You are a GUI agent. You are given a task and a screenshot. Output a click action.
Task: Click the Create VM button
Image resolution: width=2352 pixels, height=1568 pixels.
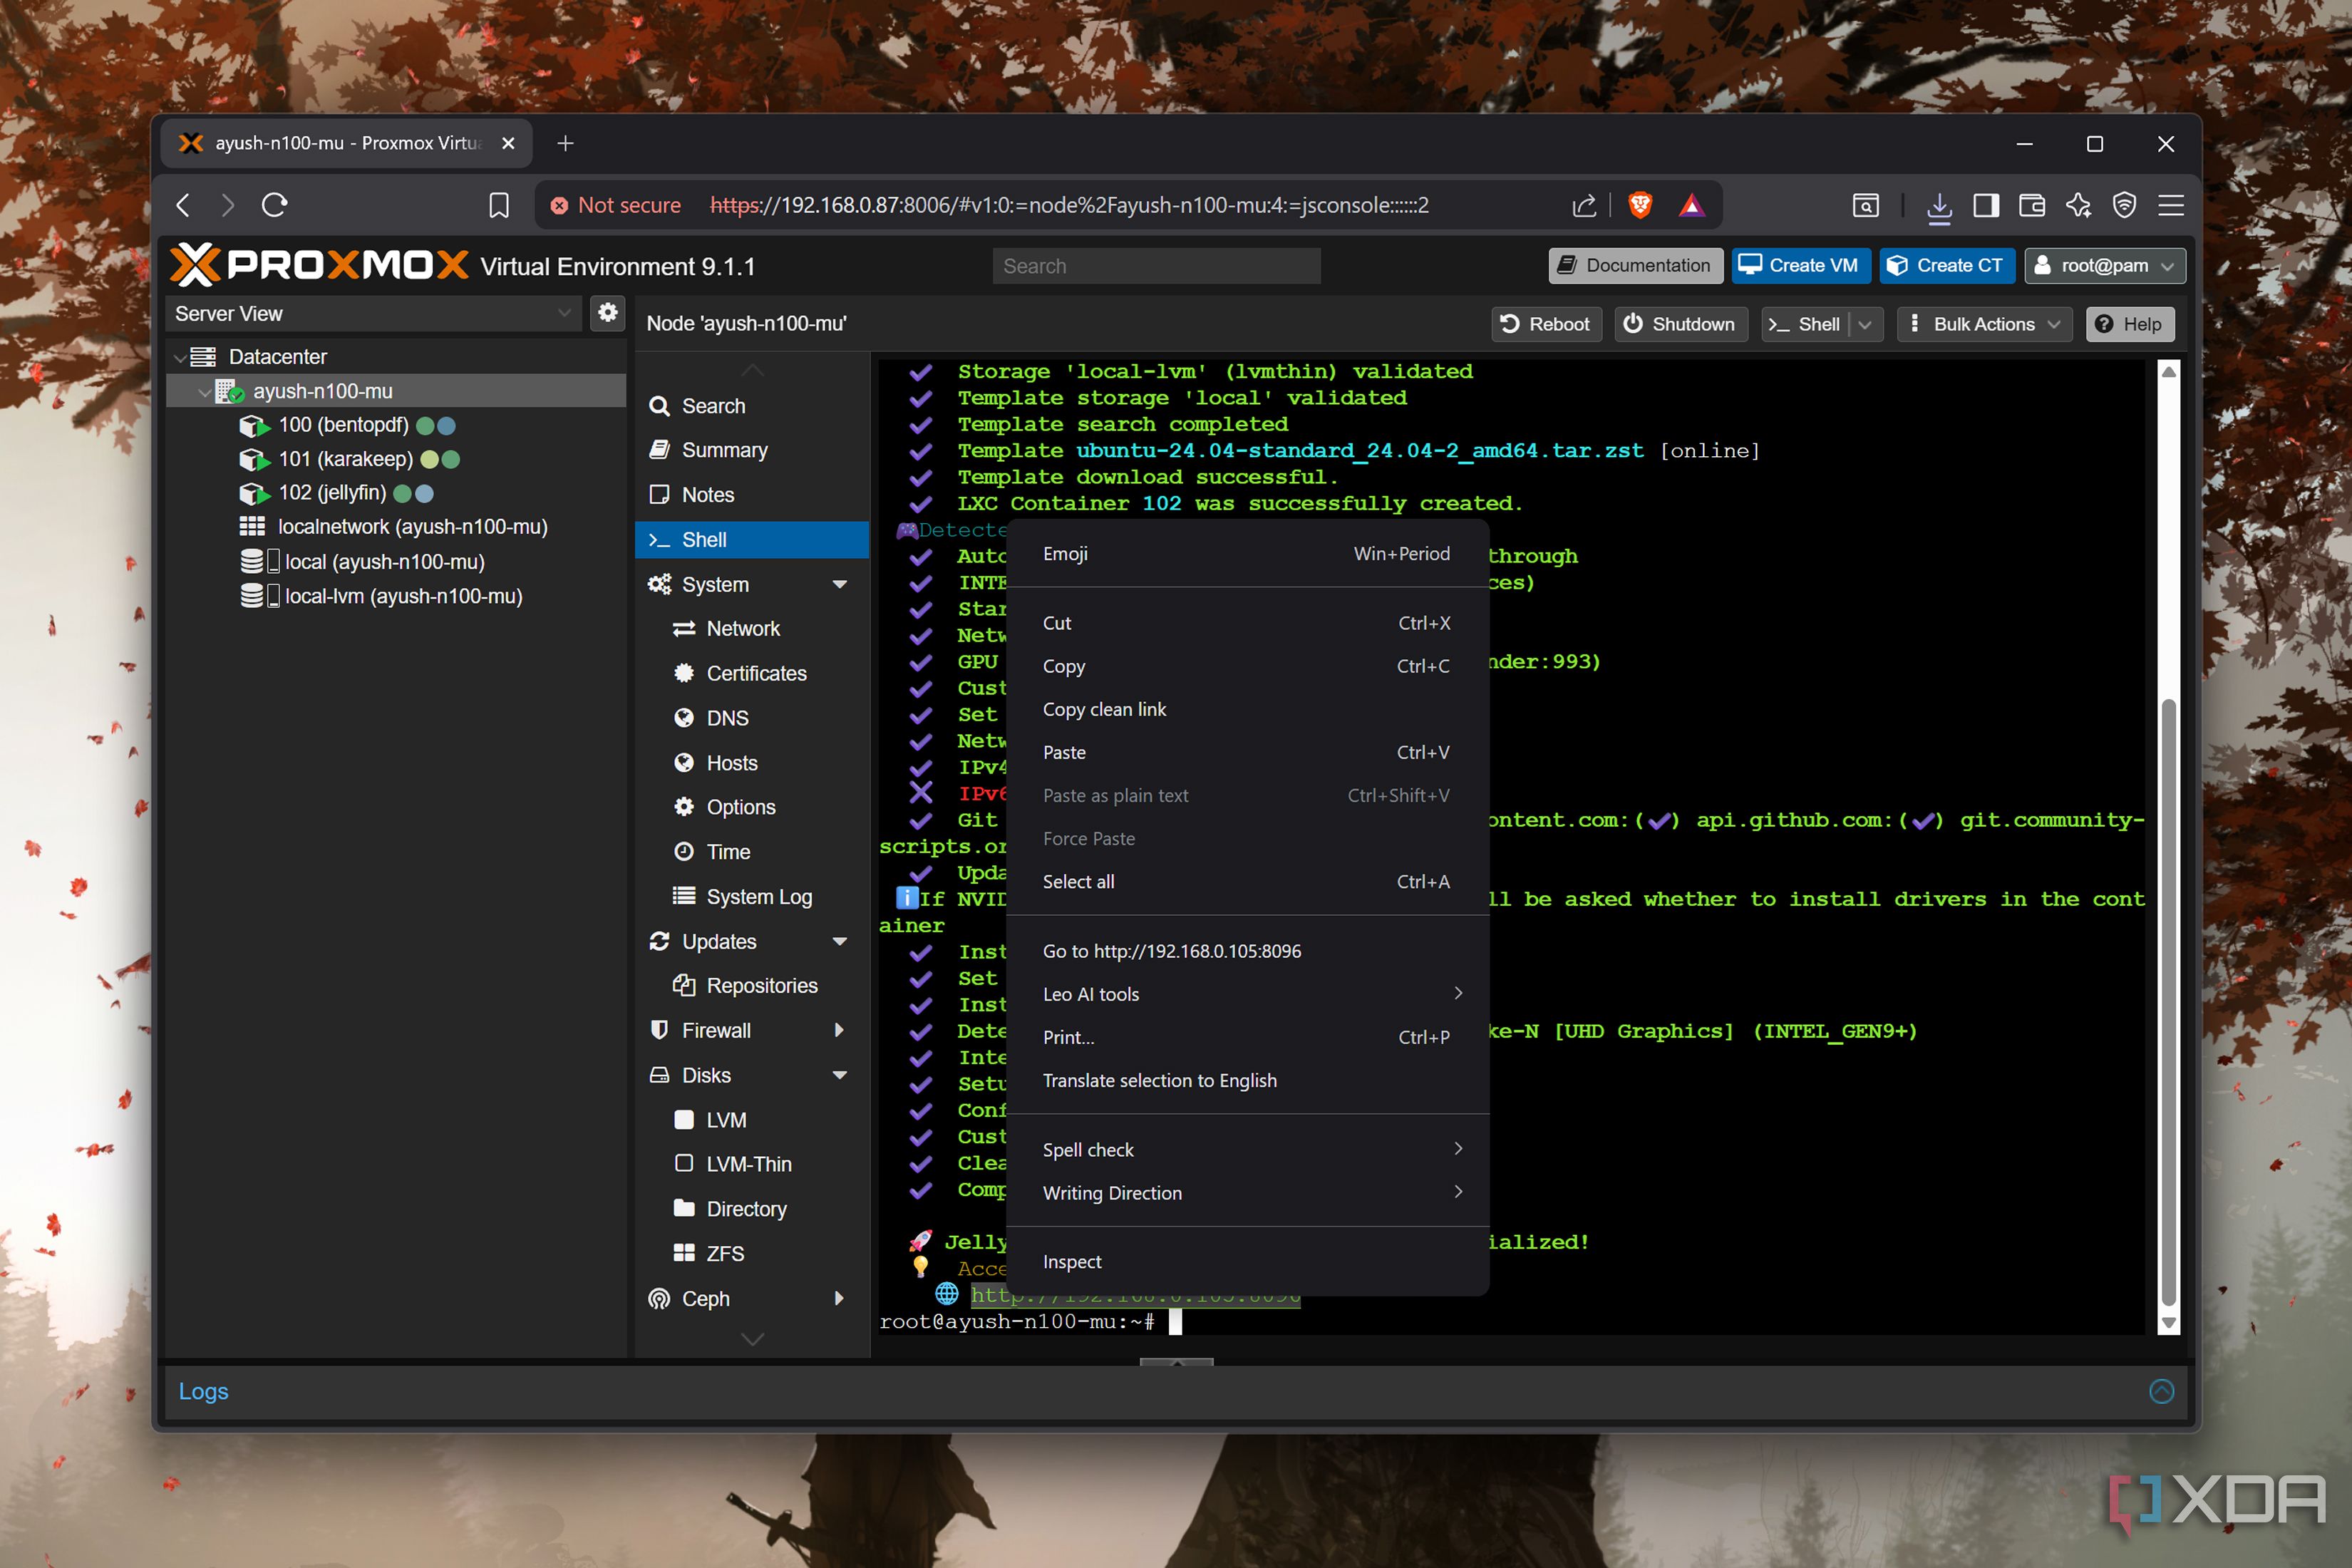point(1799,265)
